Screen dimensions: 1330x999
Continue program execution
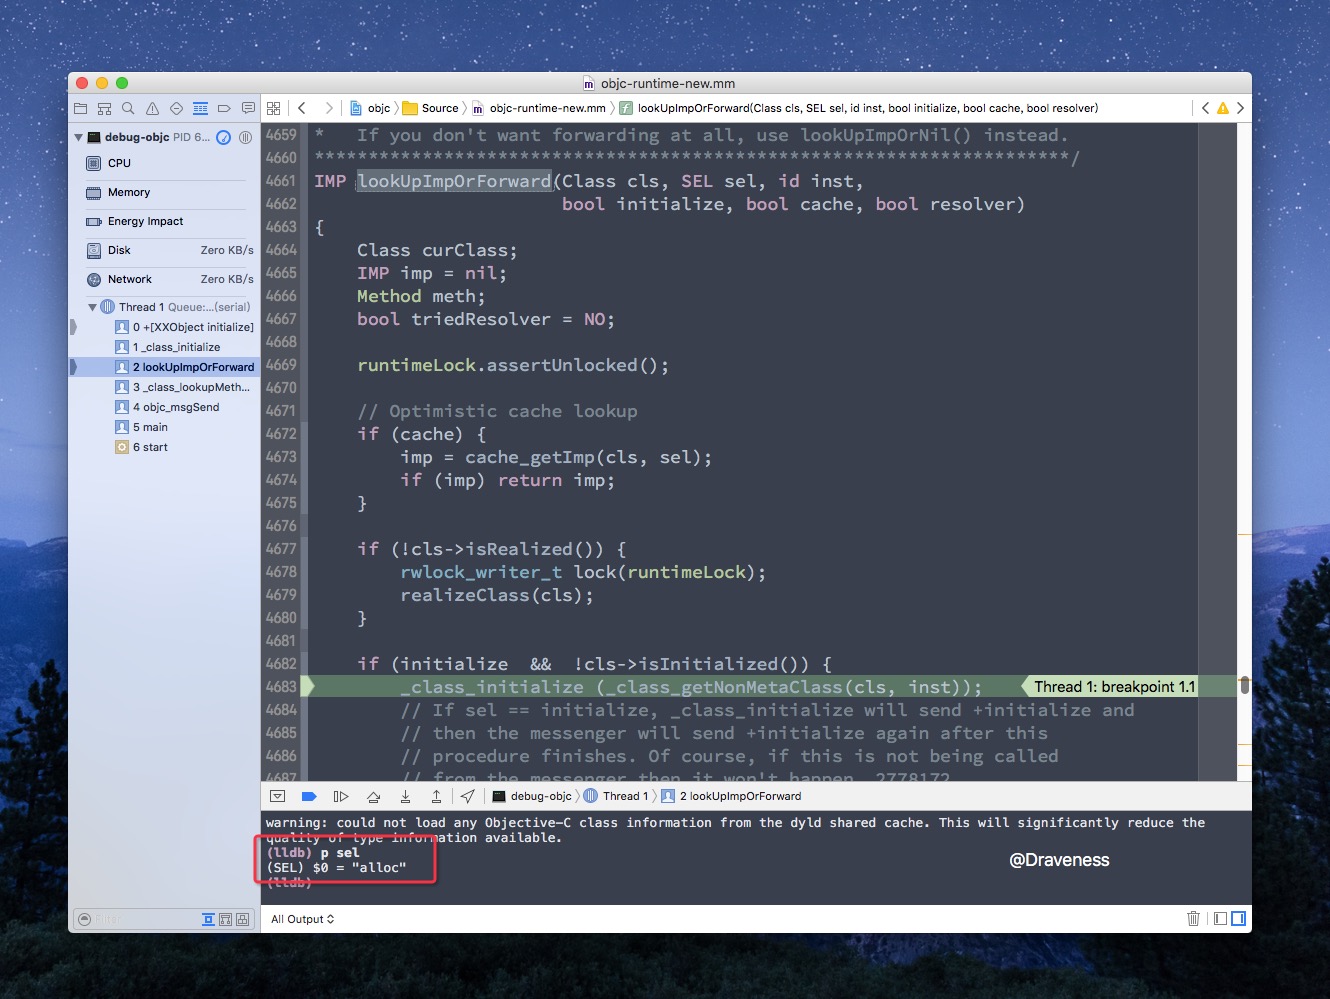click(341, 796)
